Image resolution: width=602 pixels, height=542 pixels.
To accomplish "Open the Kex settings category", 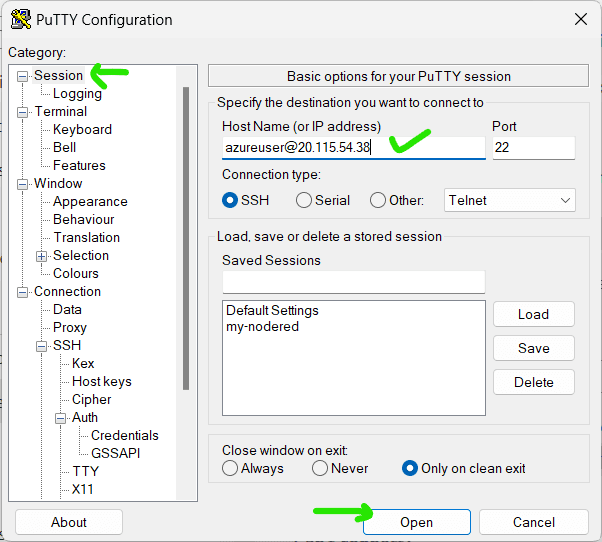I will [x=83, y=364].
